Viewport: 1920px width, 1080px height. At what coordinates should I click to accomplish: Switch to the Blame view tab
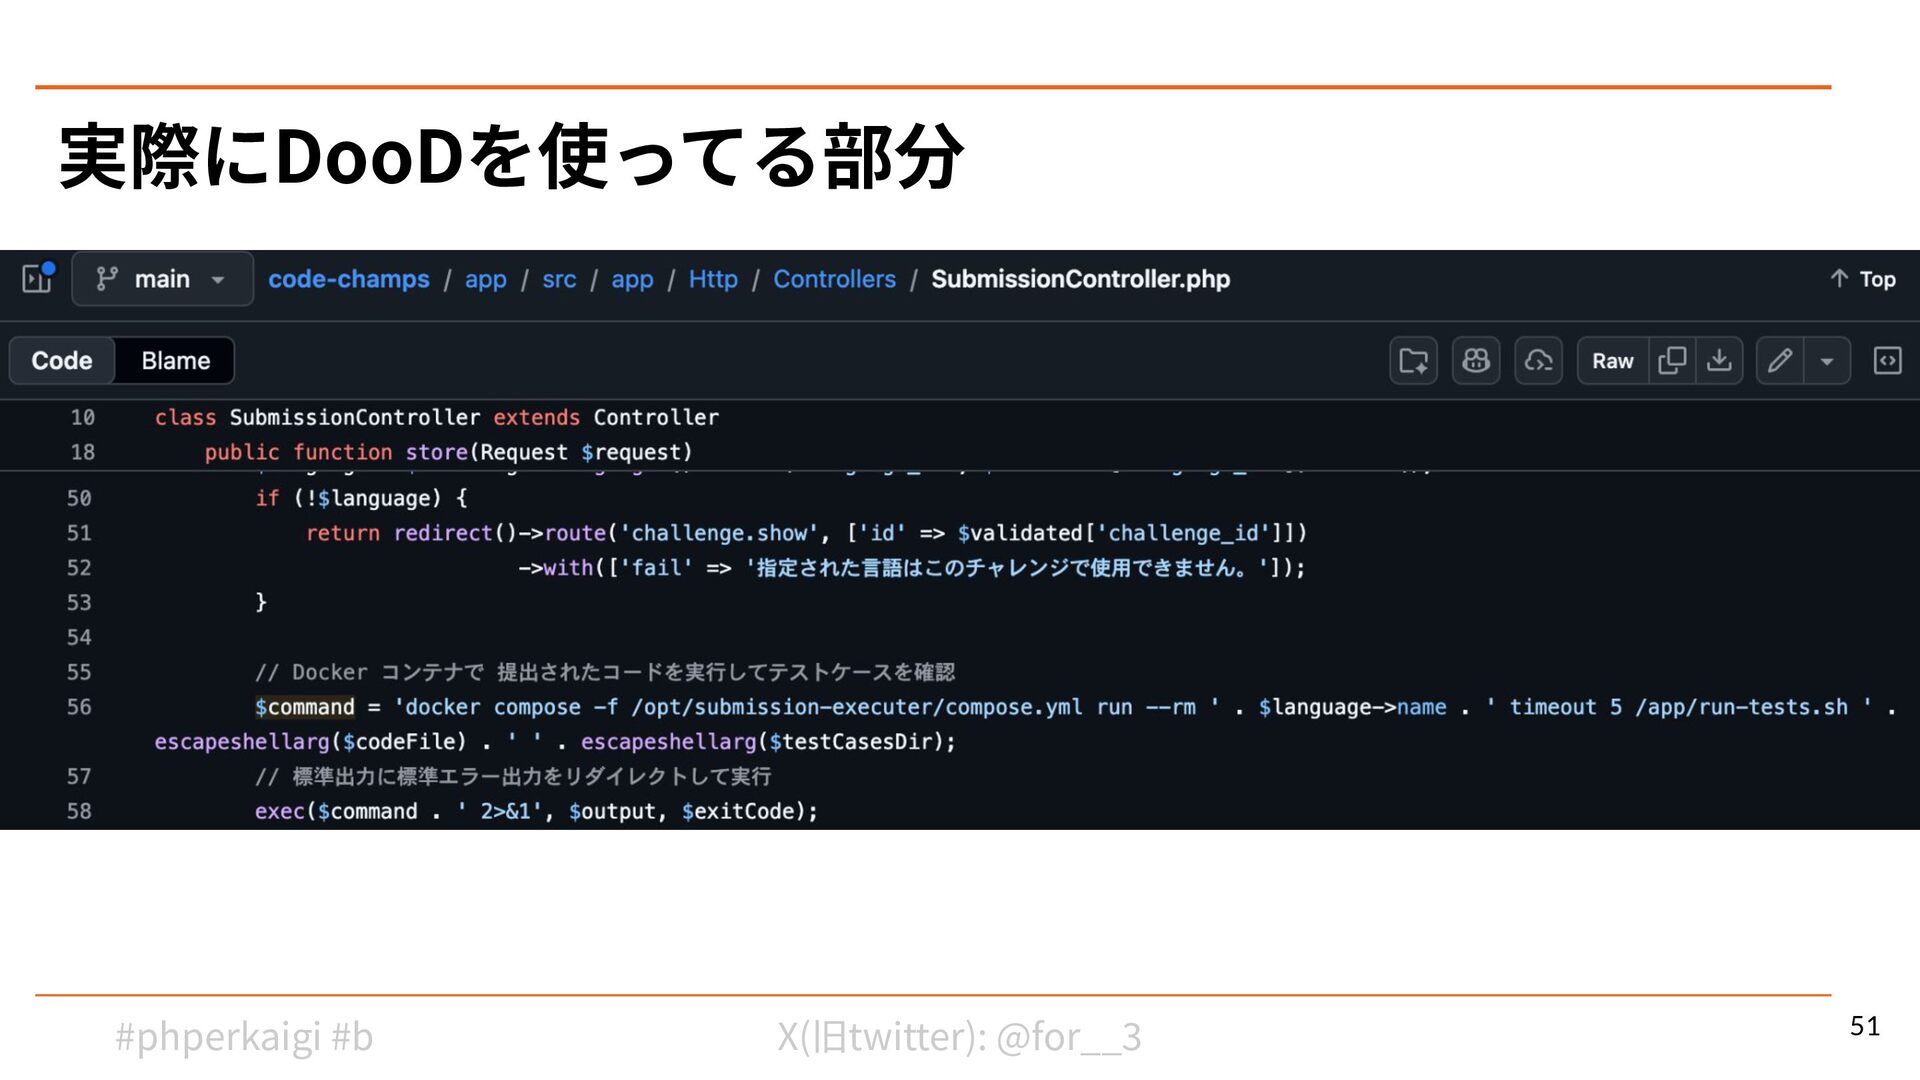175,361
